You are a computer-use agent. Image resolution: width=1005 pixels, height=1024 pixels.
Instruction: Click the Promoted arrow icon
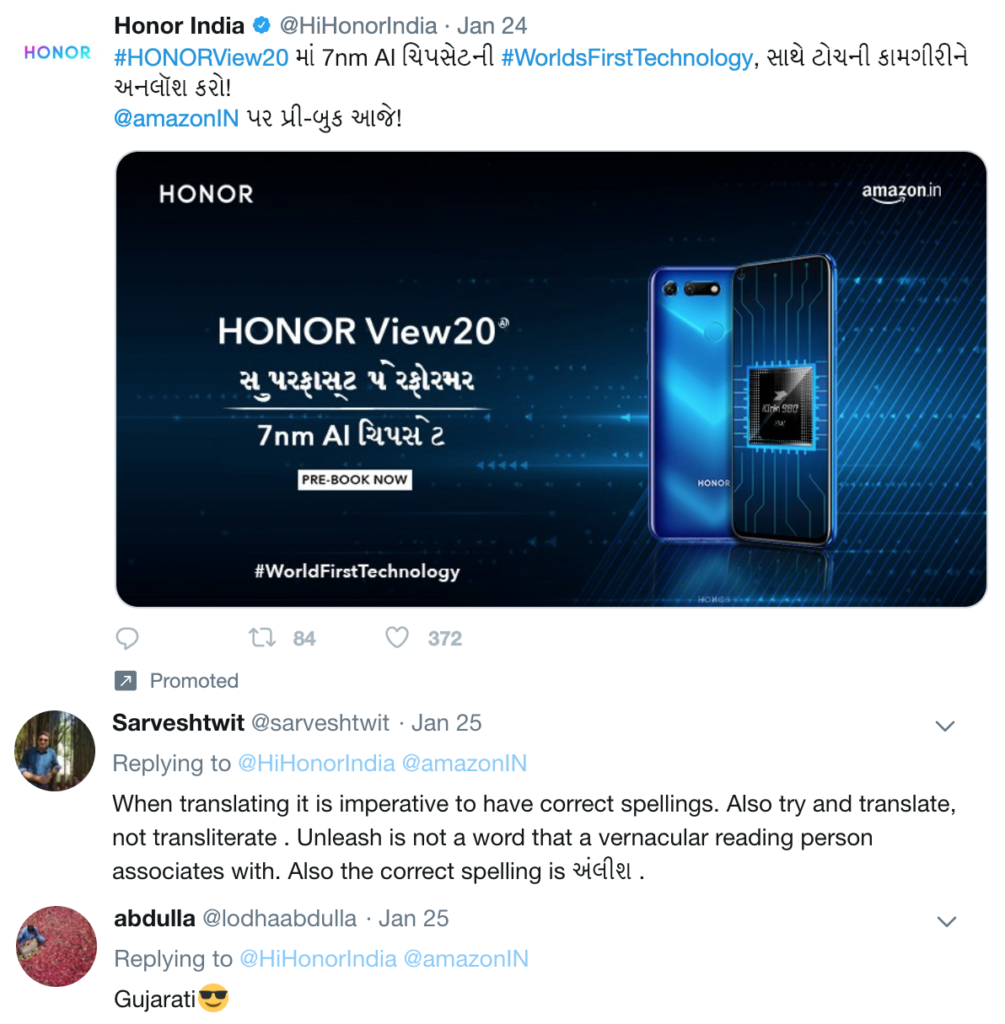point(125,681)
